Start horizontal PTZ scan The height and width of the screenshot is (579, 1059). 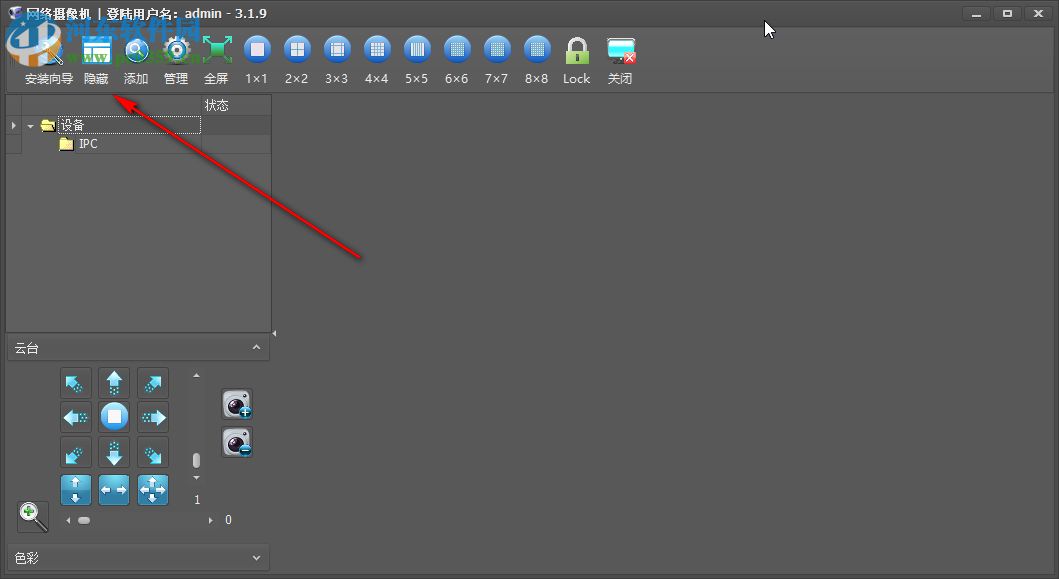click(114, 490)
